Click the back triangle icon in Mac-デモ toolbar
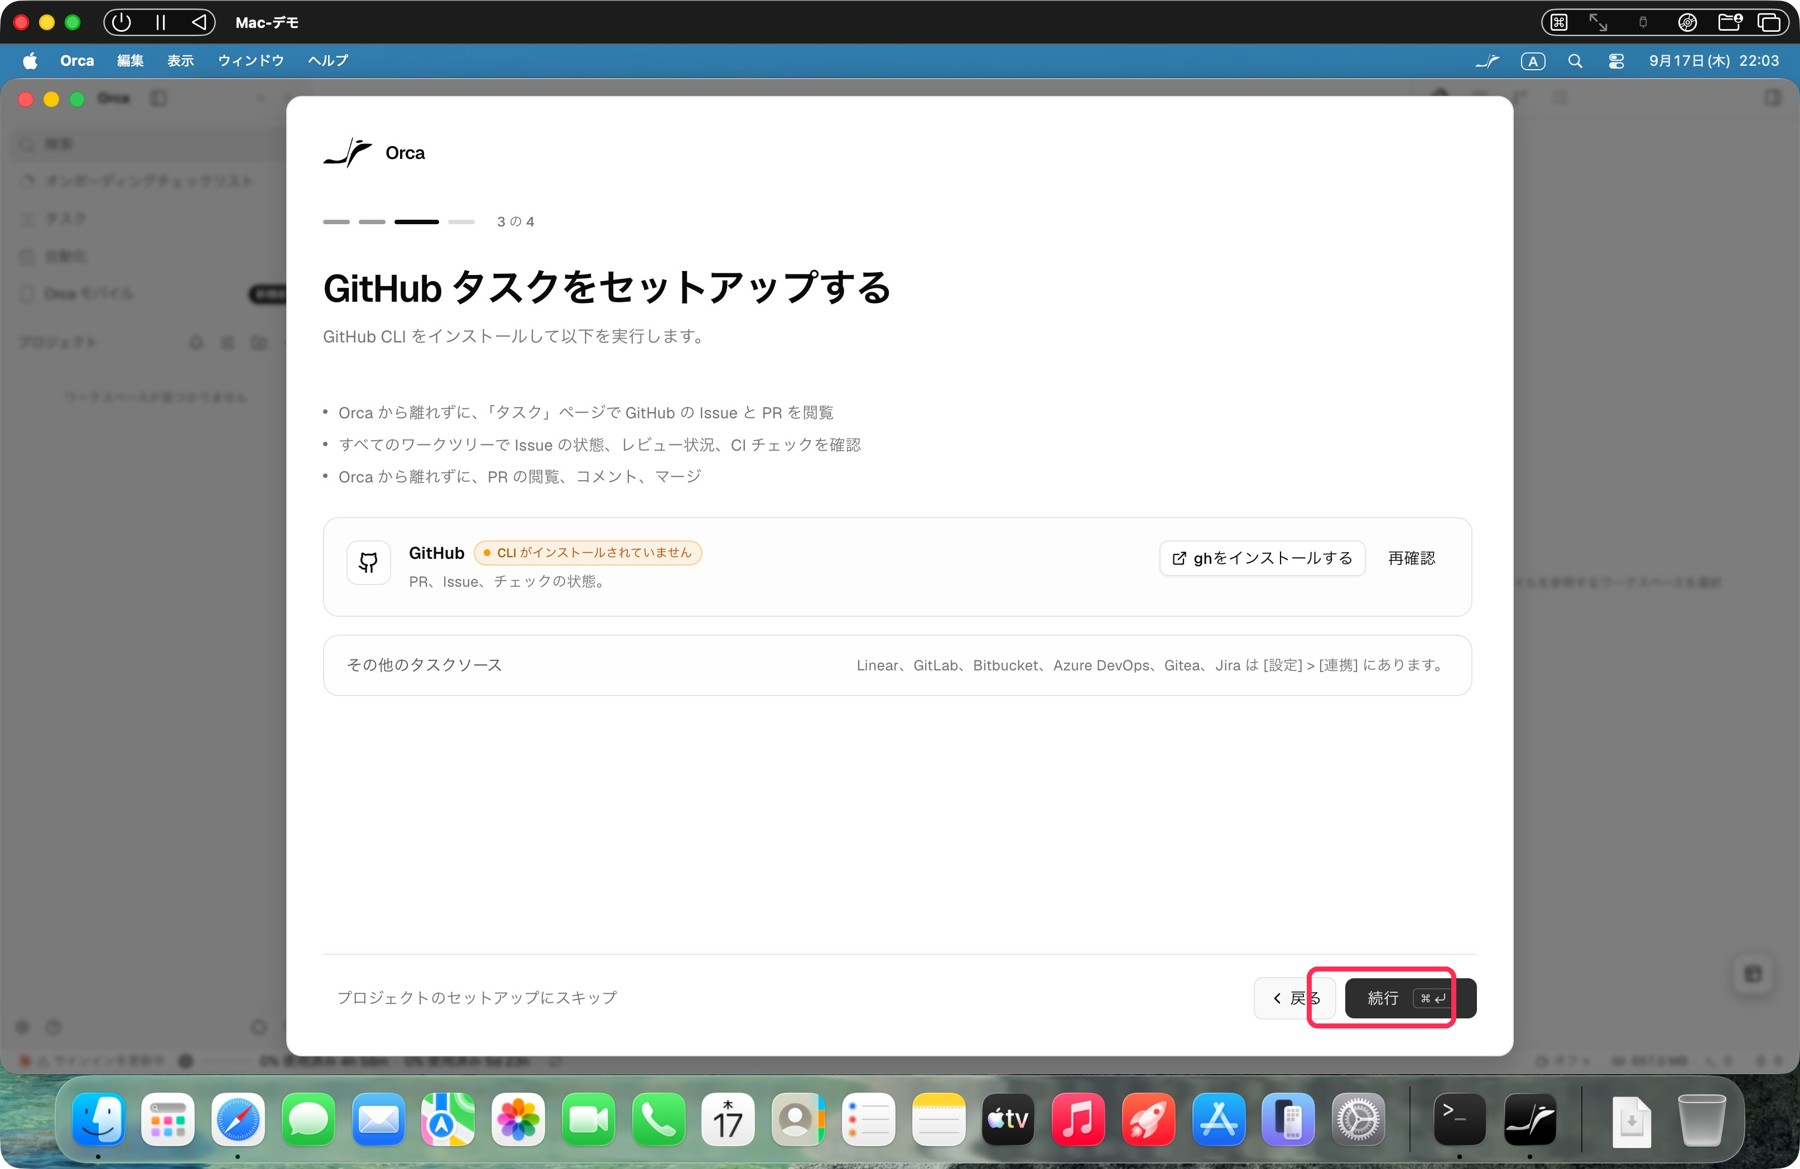The height and width of the screenshot is (1169, 1800). 198,22
